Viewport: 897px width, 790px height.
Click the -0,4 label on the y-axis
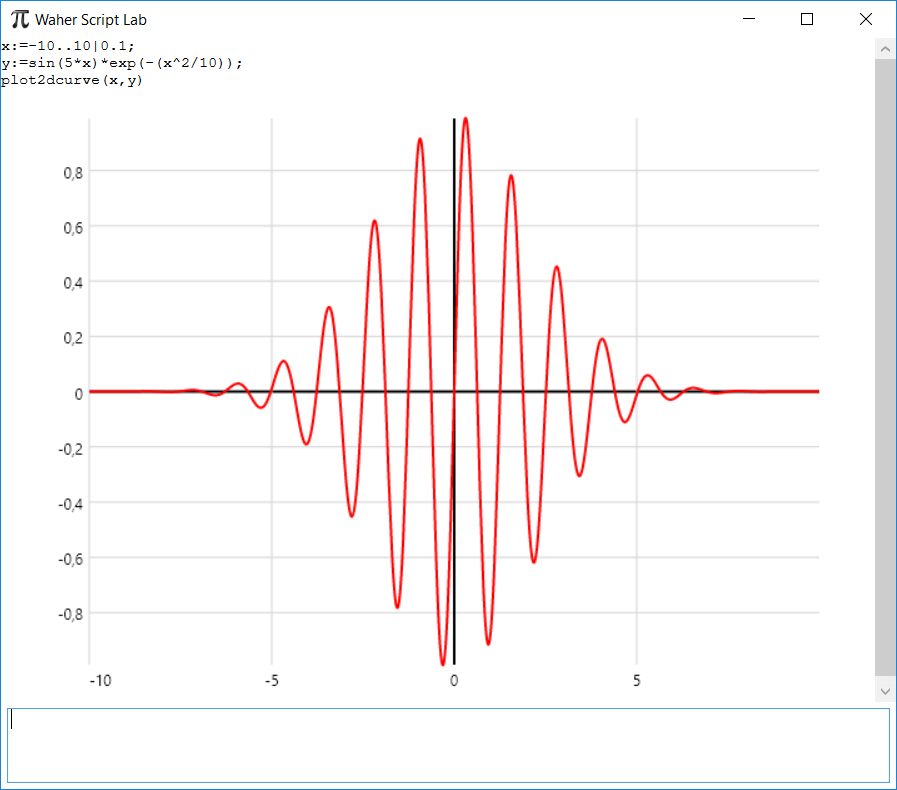(69, 503)
